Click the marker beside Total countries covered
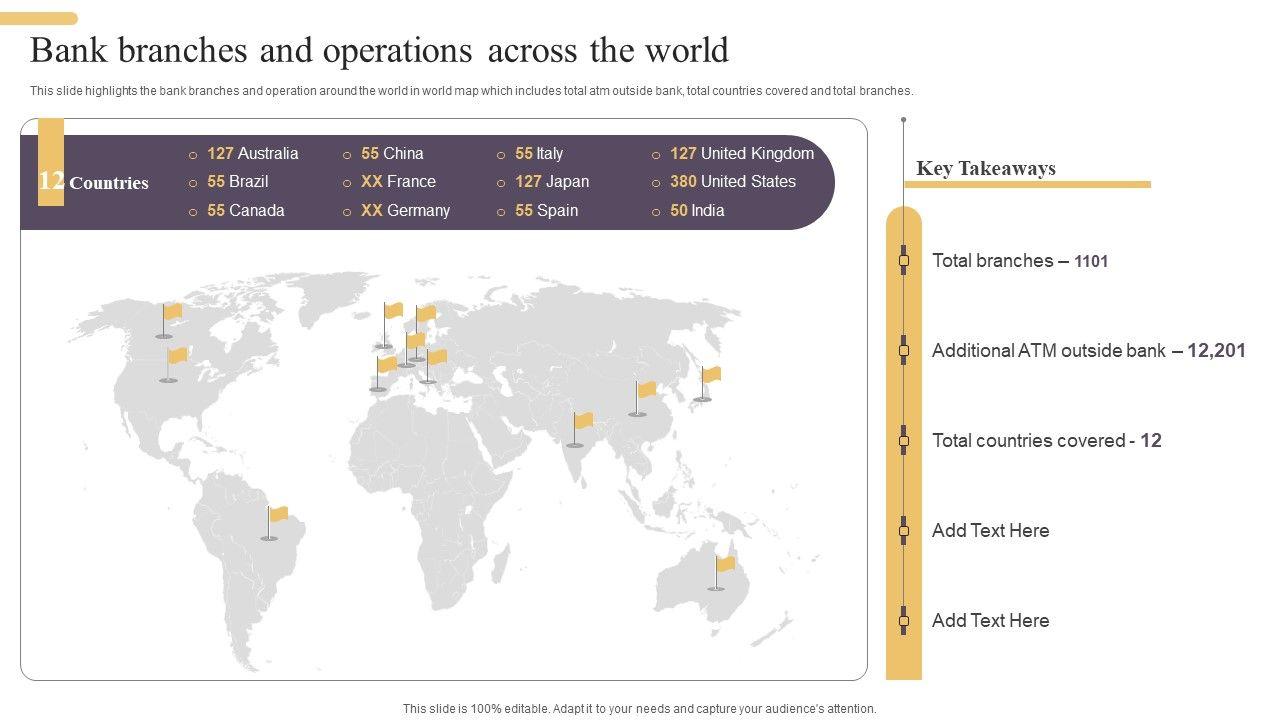The image size is (1280, 720). [x=904, y=441]
